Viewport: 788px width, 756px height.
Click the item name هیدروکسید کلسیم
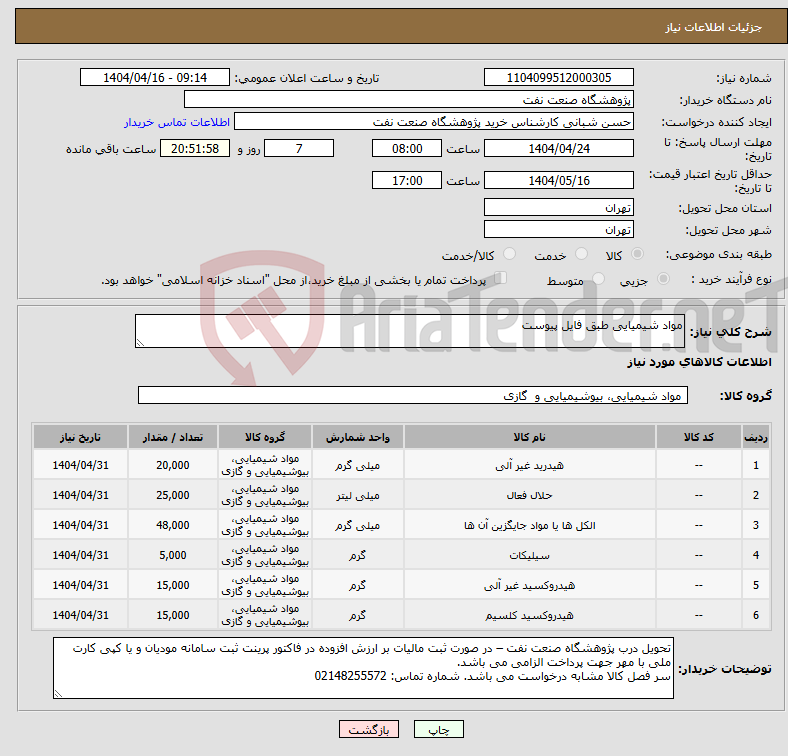(530, 615)
